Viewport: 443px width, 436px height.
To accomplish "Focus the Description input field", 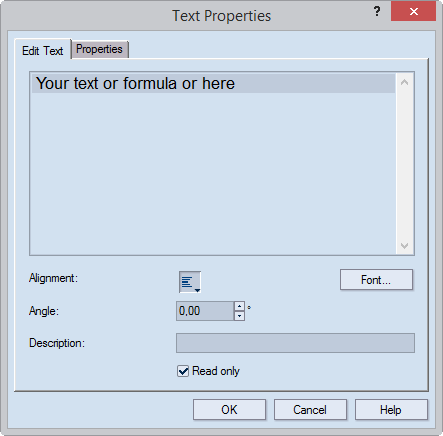I will 295,343.
